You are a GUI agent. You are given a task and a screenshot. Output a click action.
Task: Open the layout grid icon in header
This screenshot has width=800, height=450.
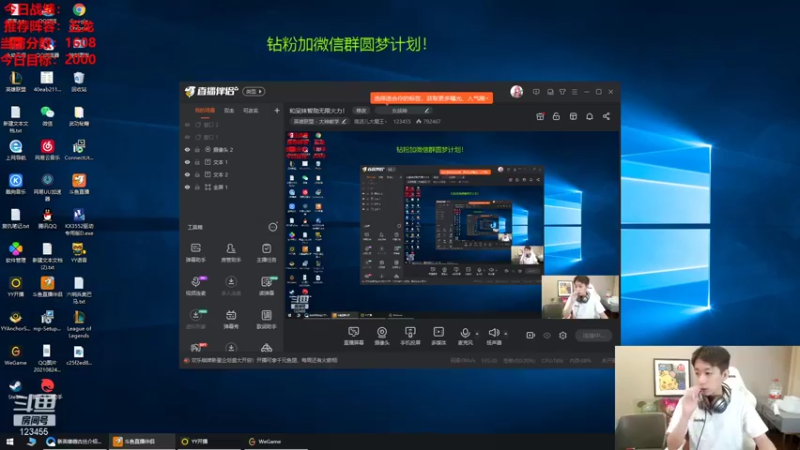click(x=573, y=116)
